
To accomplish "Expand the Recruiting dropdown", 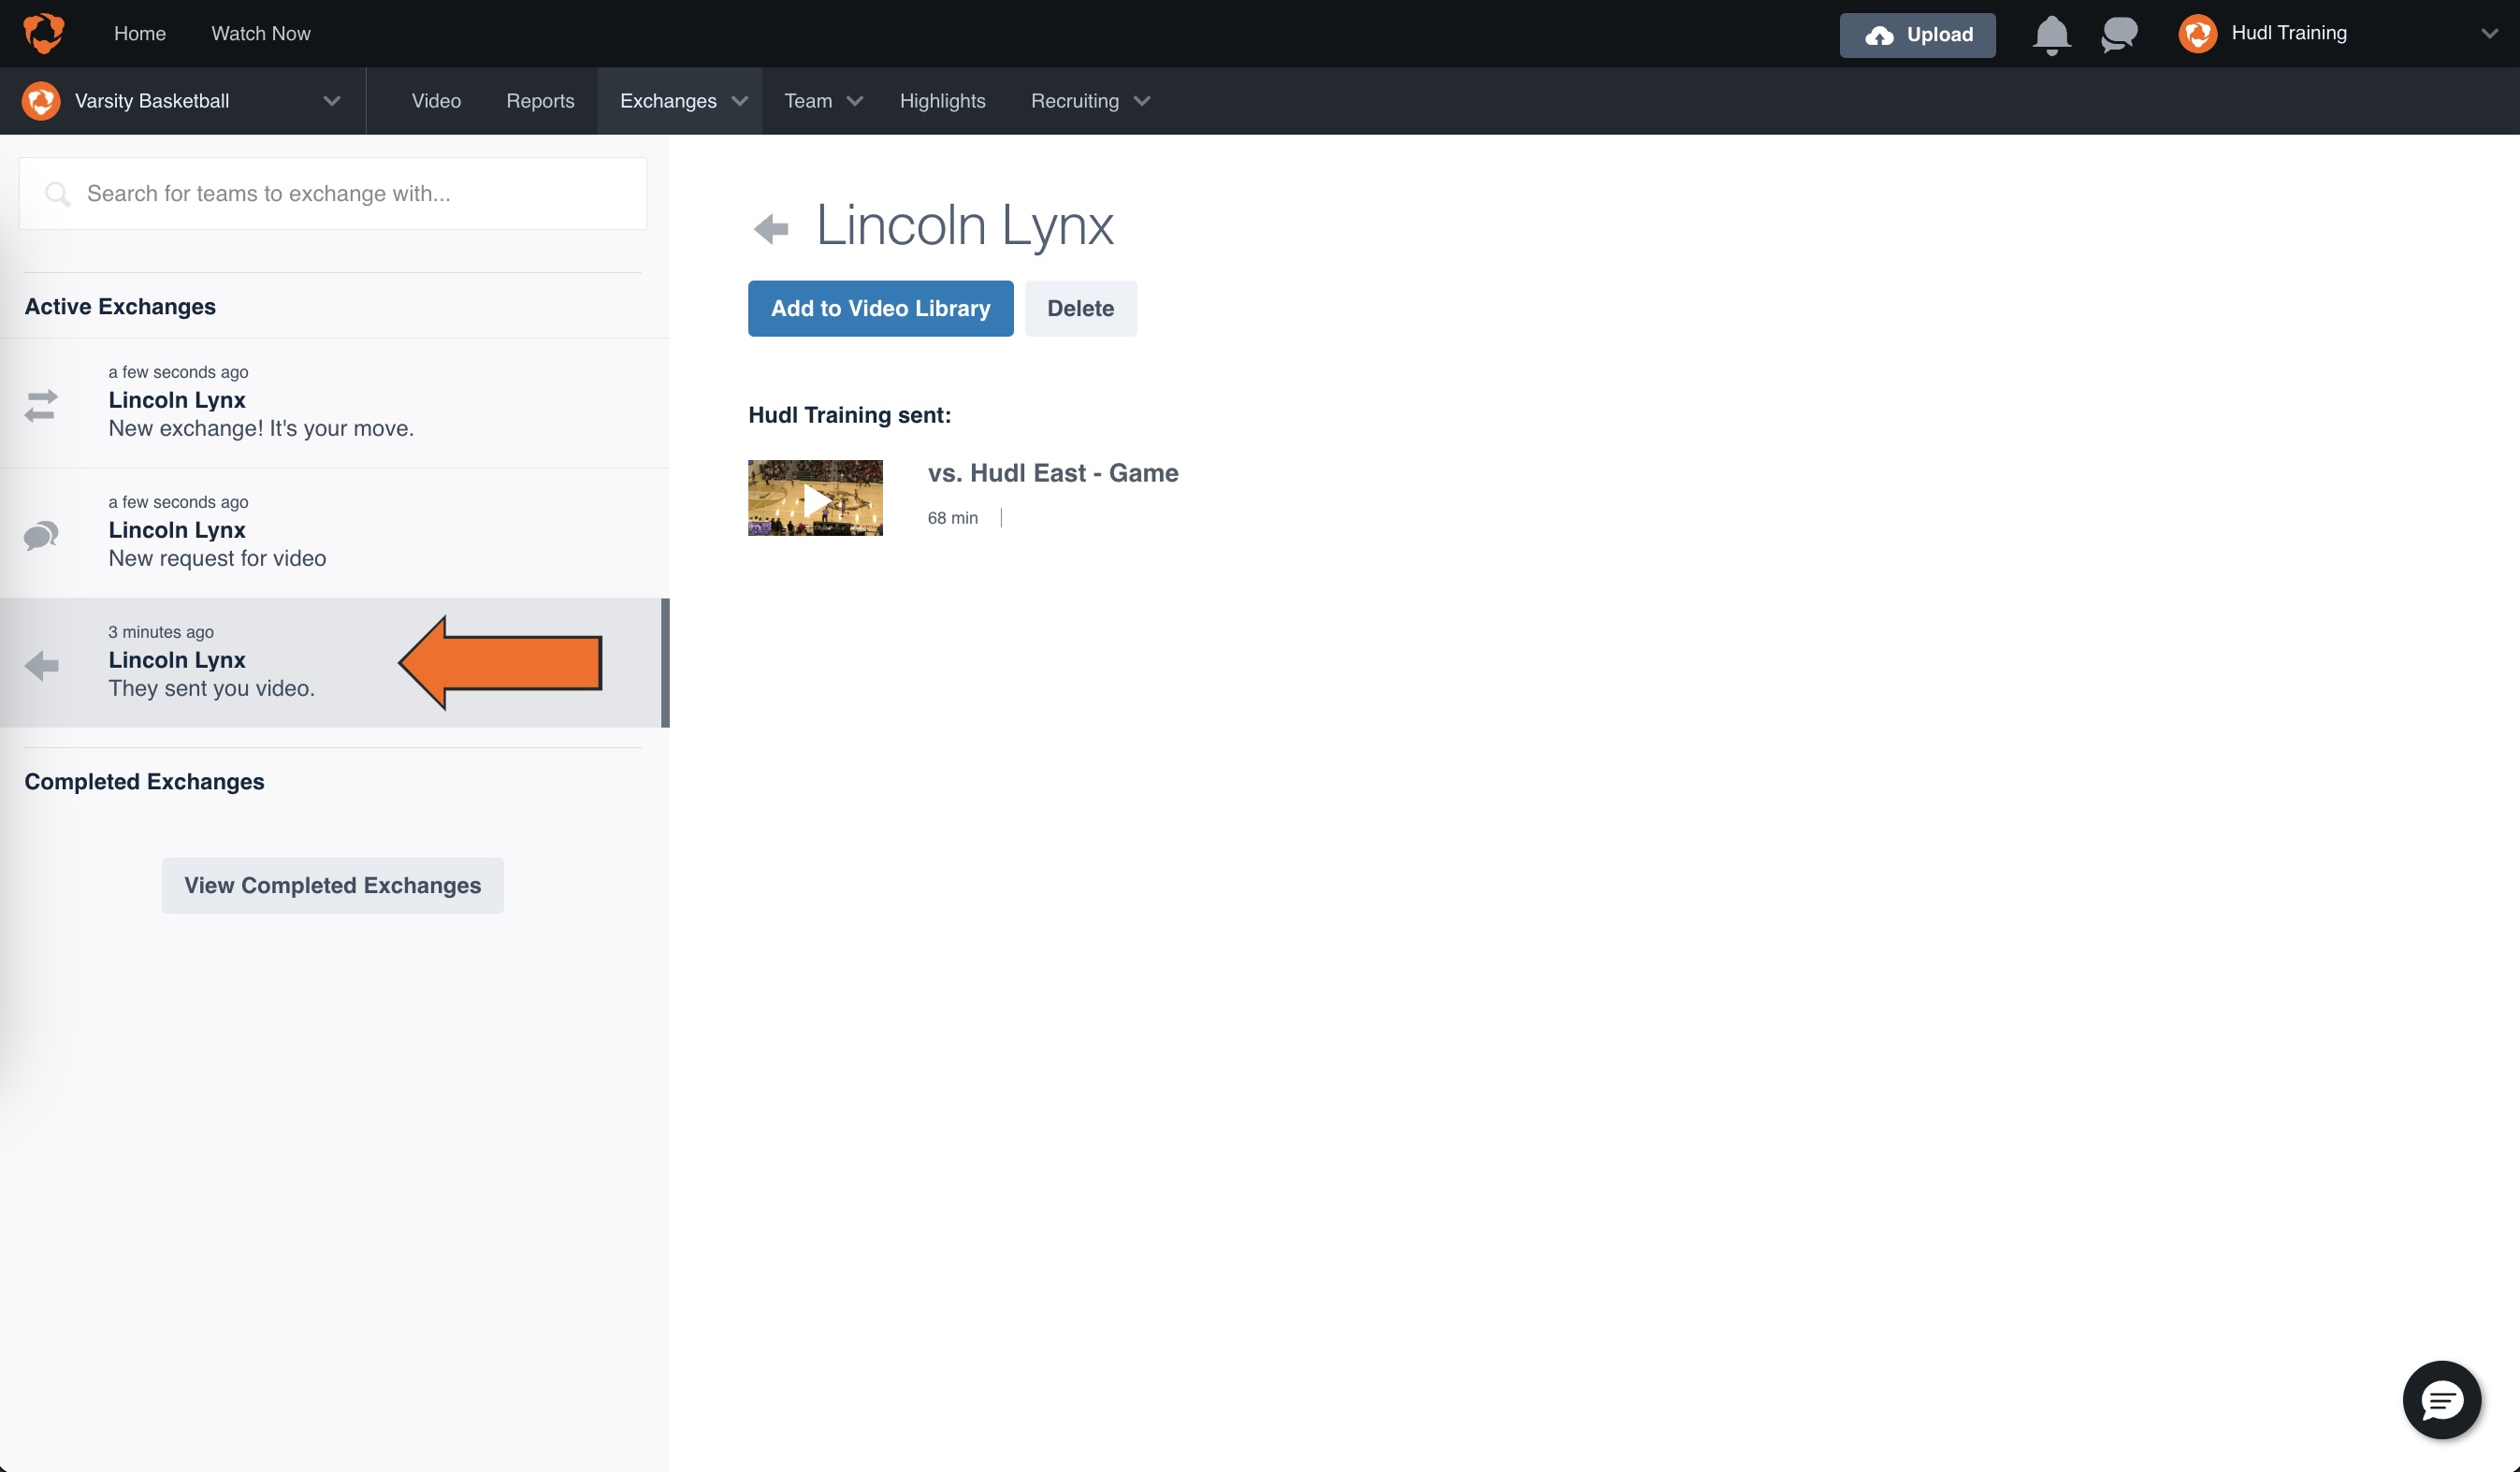I will click(x=1143, y=101).
